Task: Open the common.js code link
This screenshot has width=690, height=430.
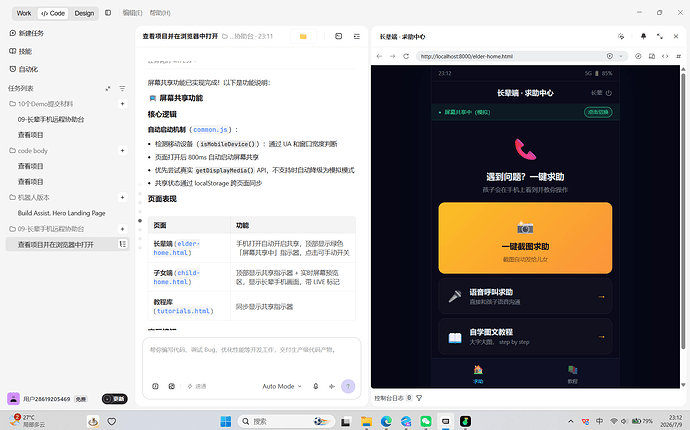Action: 210,130
